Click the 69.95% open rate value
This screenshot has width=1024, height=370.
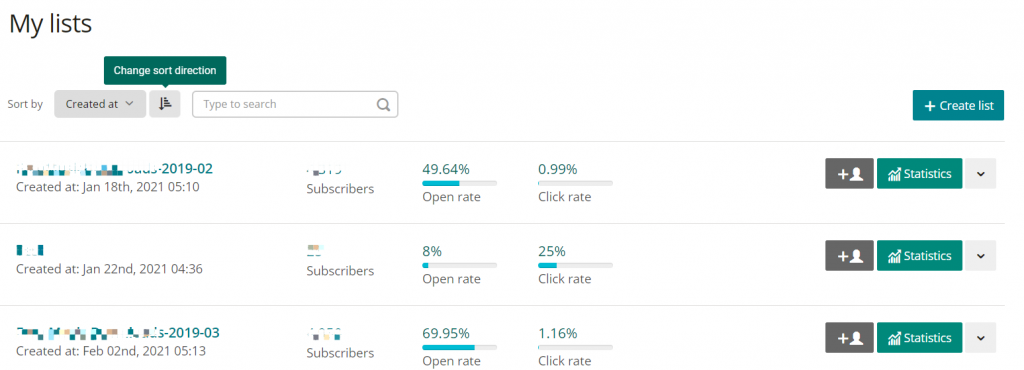[446, 333]
